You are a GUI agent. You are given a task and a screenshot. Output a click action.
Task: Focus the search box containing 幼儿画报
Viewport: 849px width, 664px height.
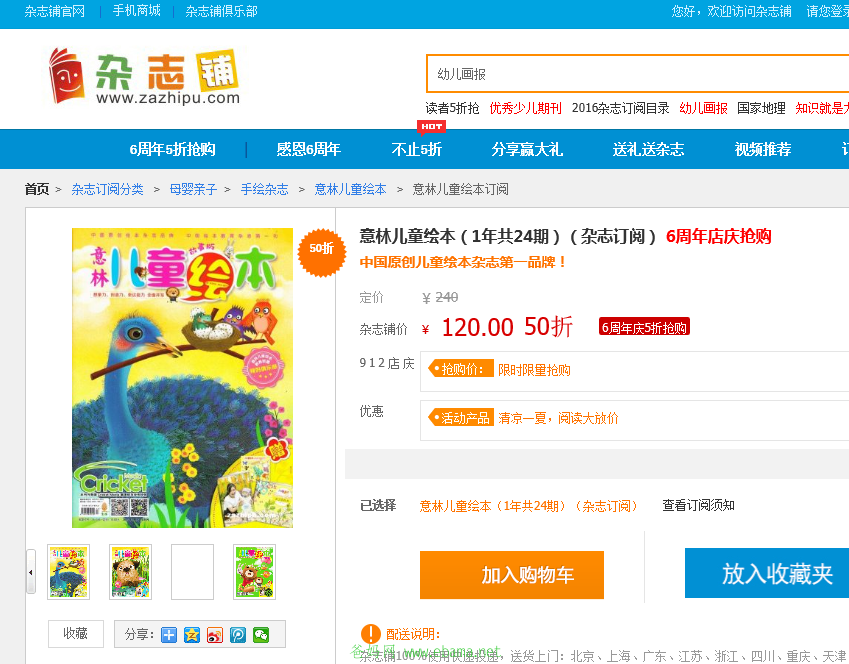[x=637, y=74]
